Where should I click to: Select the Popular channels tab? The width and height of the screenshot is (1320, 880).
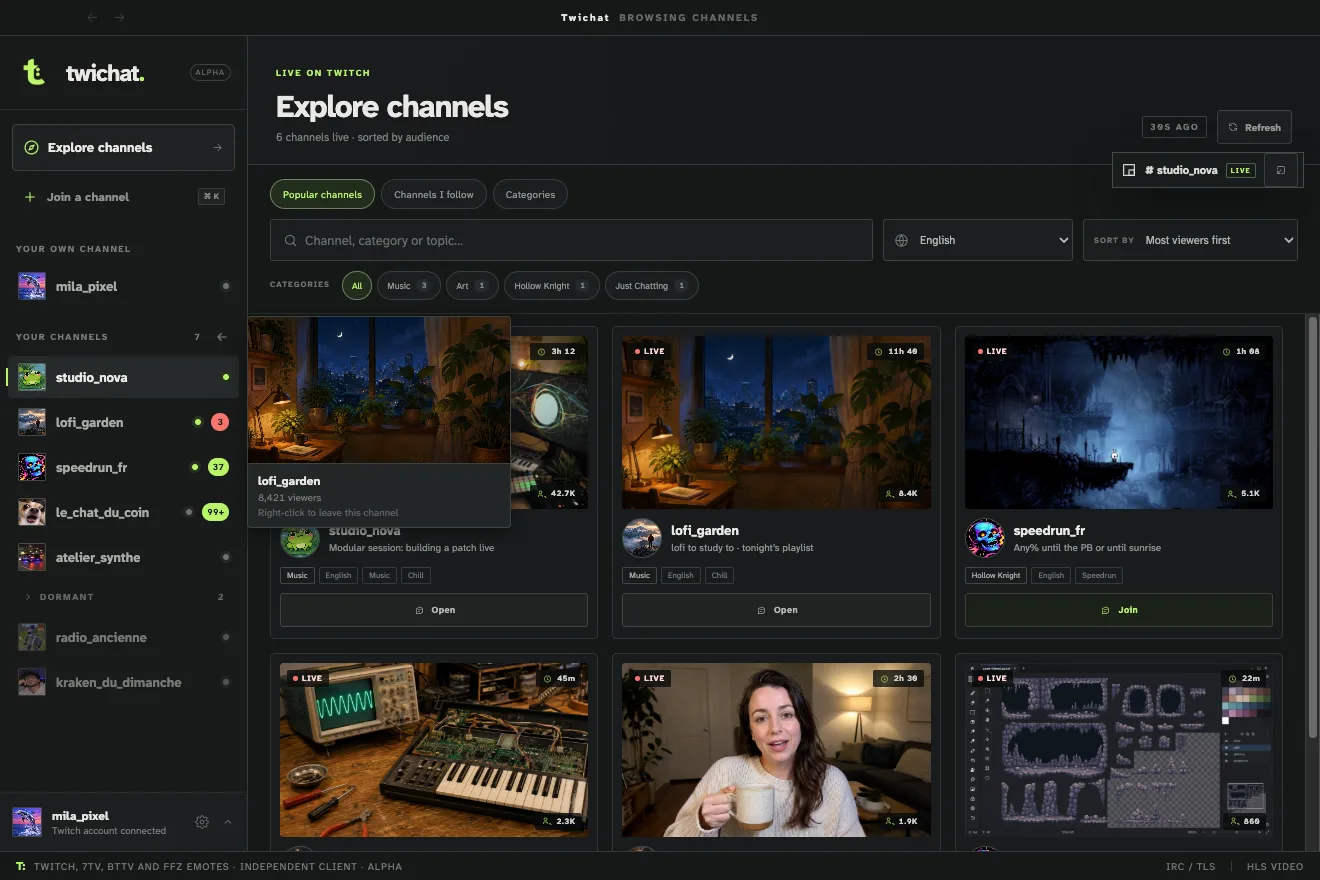(322, 194)
